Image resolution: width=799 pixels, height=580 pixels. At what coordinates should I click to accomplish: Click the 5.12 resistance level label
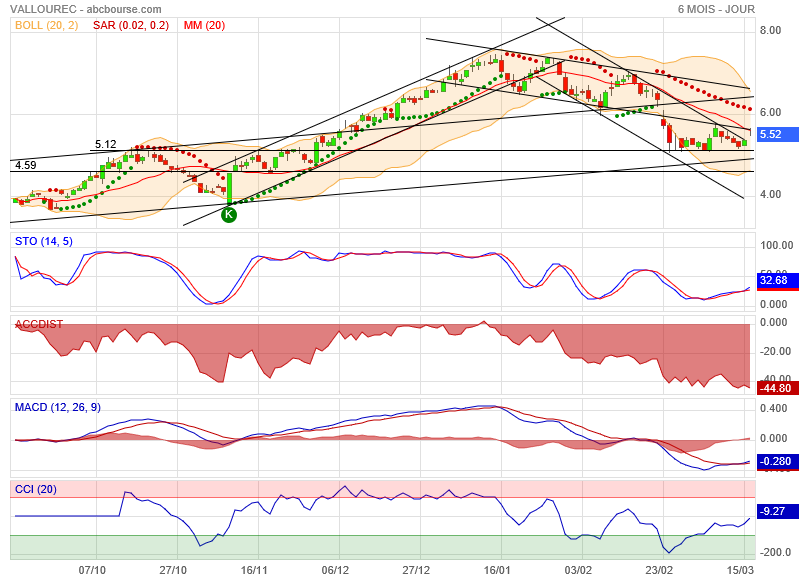105,144
